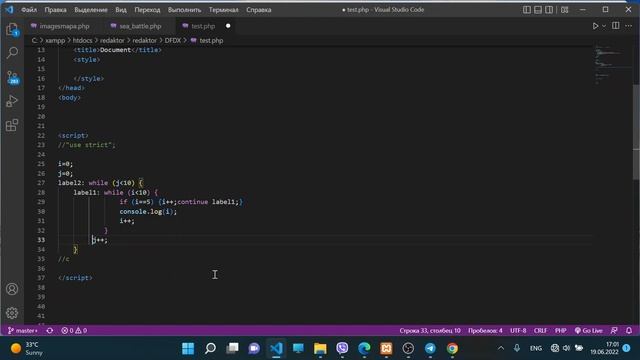
Task: Open Microsoft Edge from taskbar
Action: (364, 348)
